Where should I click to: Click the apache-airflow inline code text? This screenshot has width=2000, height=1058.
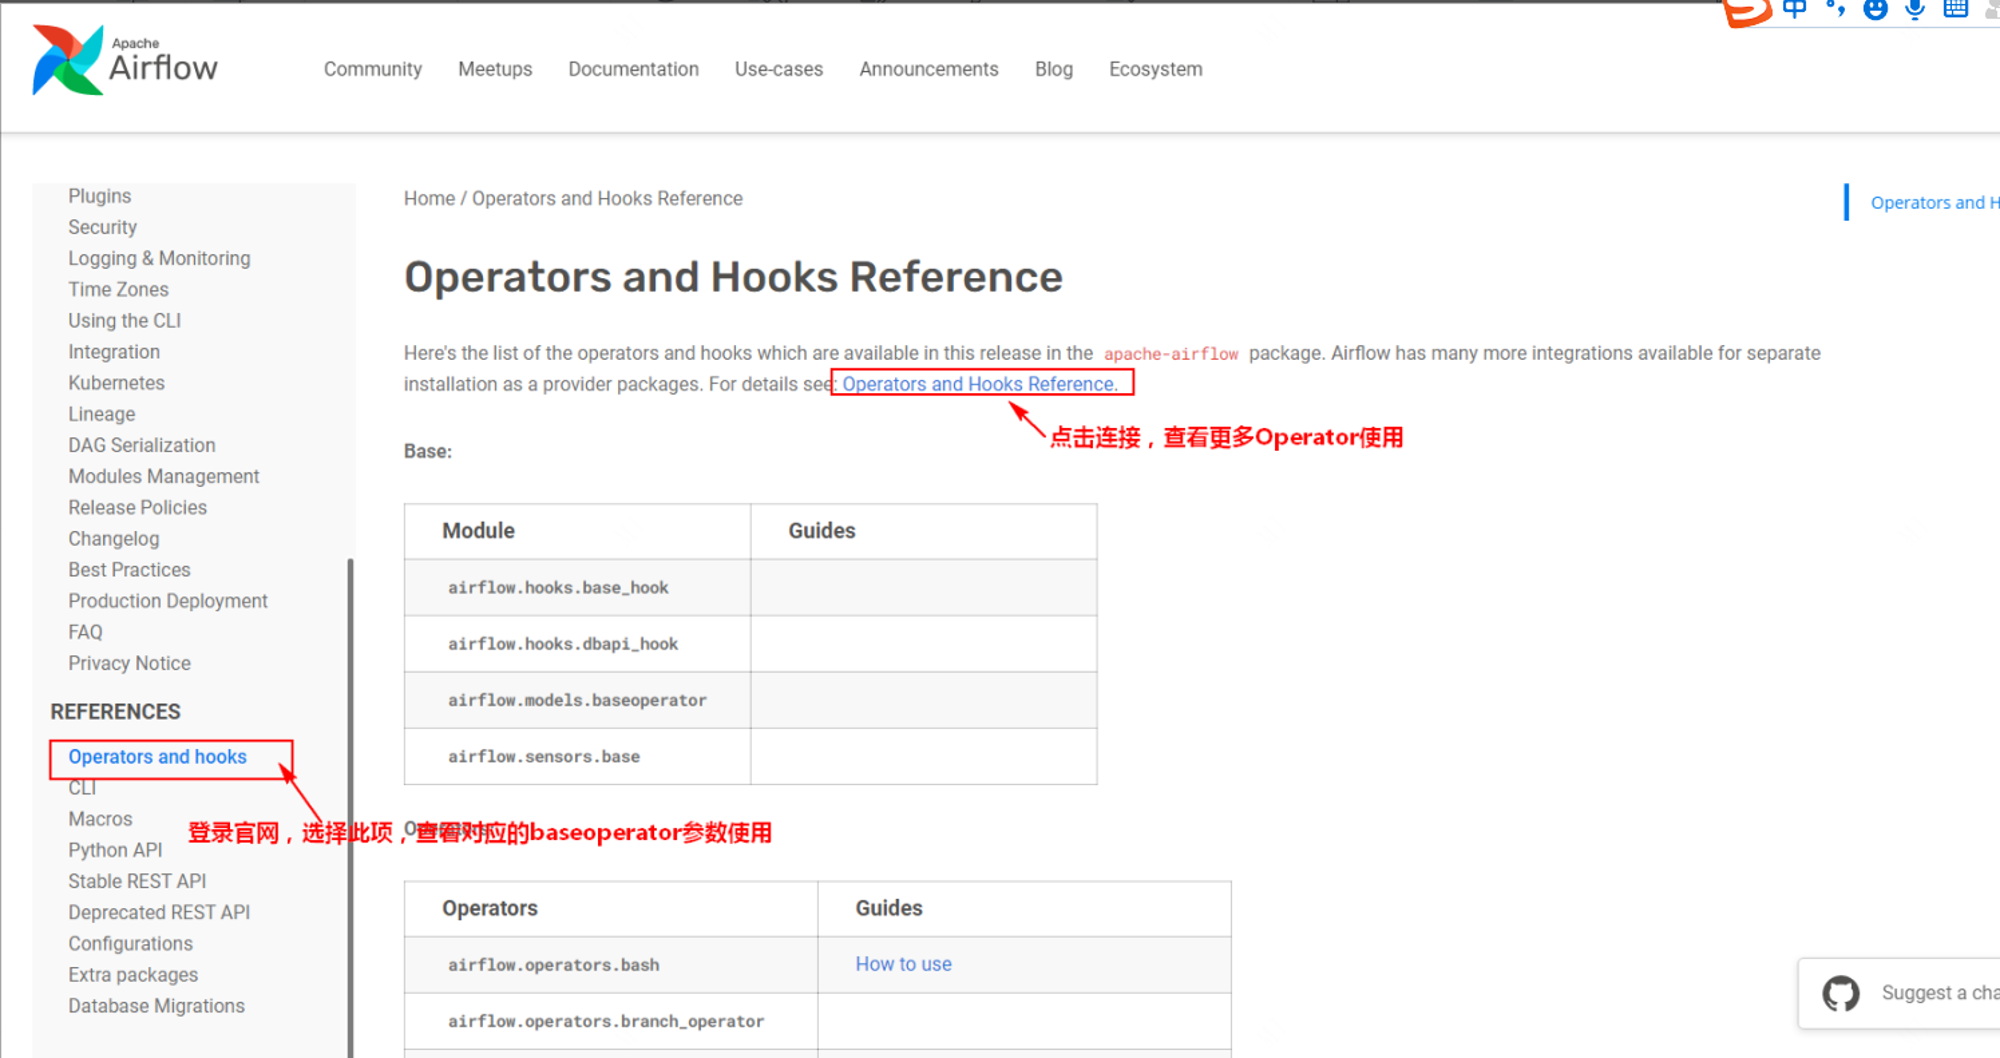[x=1171, y=354]
